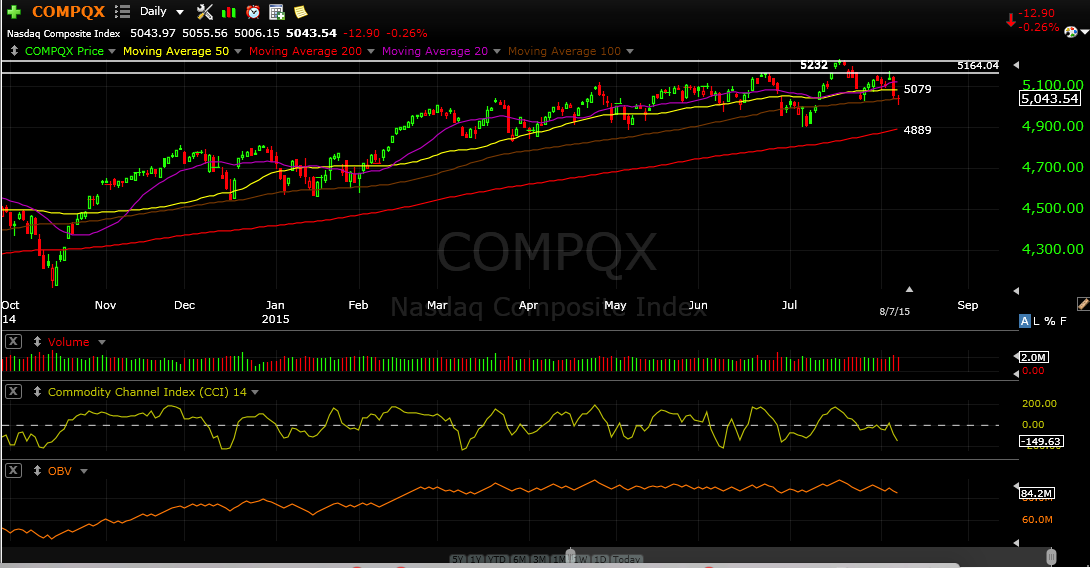This screenshot has width=1090, height=568.
Task: Select the 1Y range button
Action: (475, 560)
